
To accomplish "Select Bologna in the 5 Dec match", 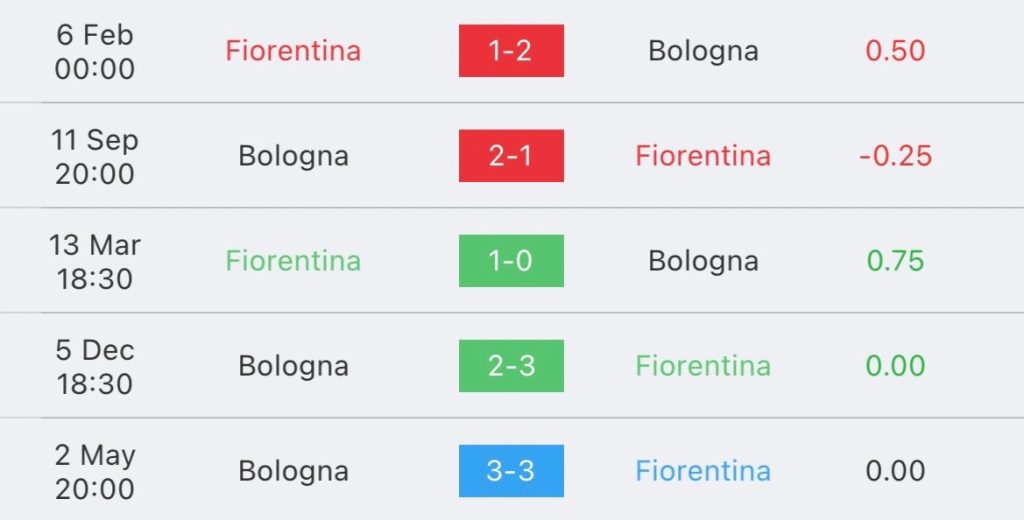I will pos(293,368).
